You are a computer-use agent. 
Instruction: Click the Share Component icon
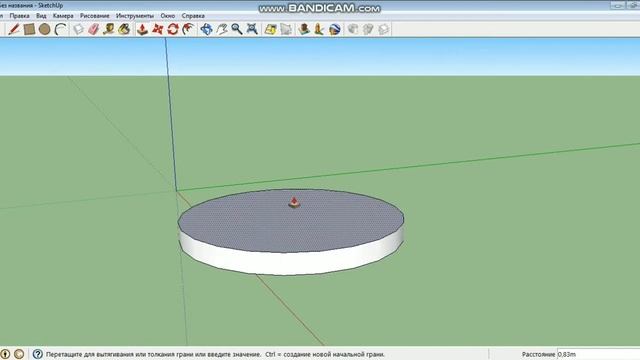pyautogui.click(x=383, y=29)
